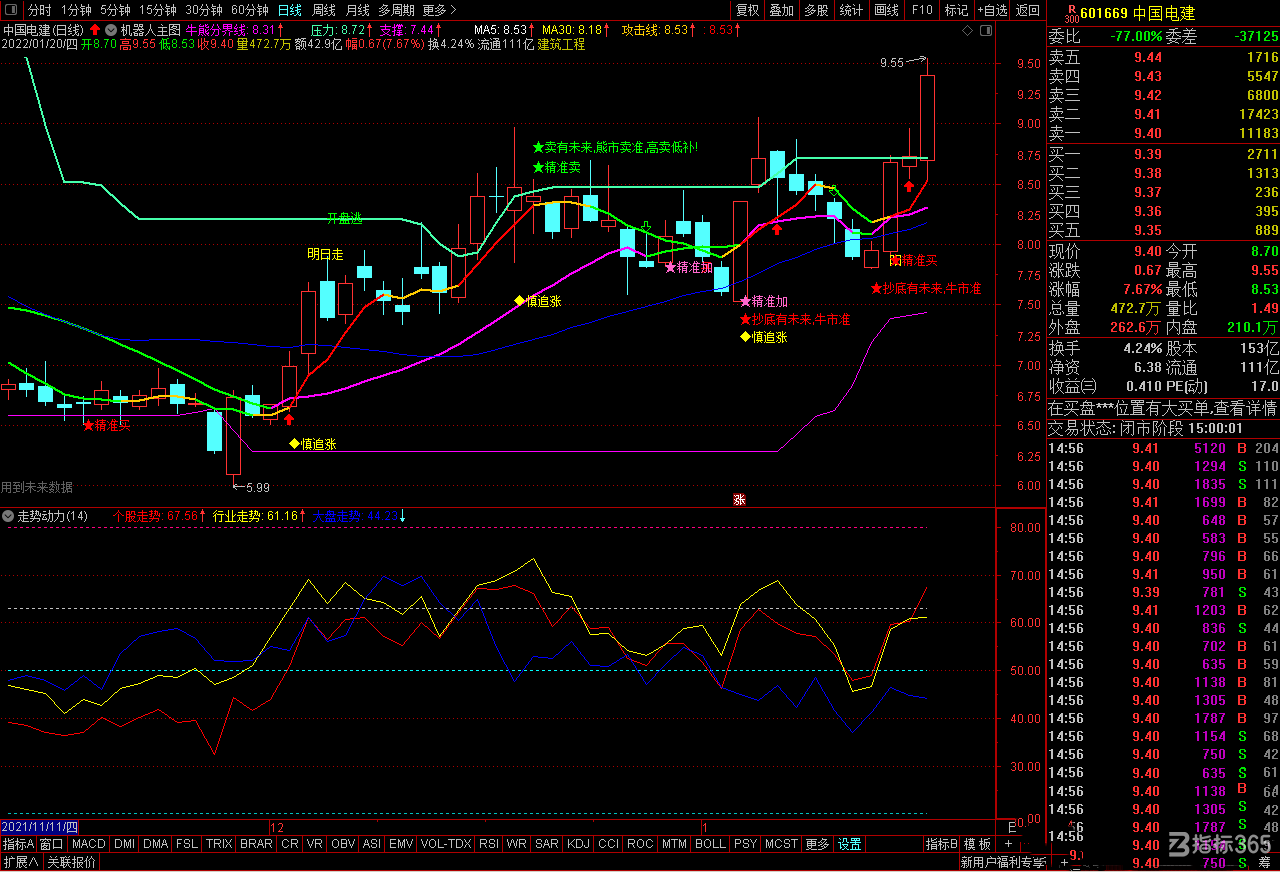Select the 15分钟 period tab
Viewport: 1280px width, 872px height.
tap(158, 10)
